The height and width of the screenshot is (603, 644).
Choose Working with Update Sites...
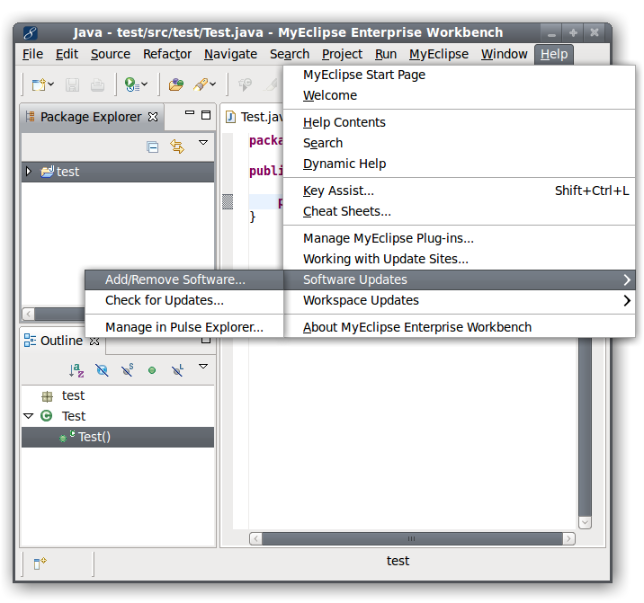click(459, 259)
